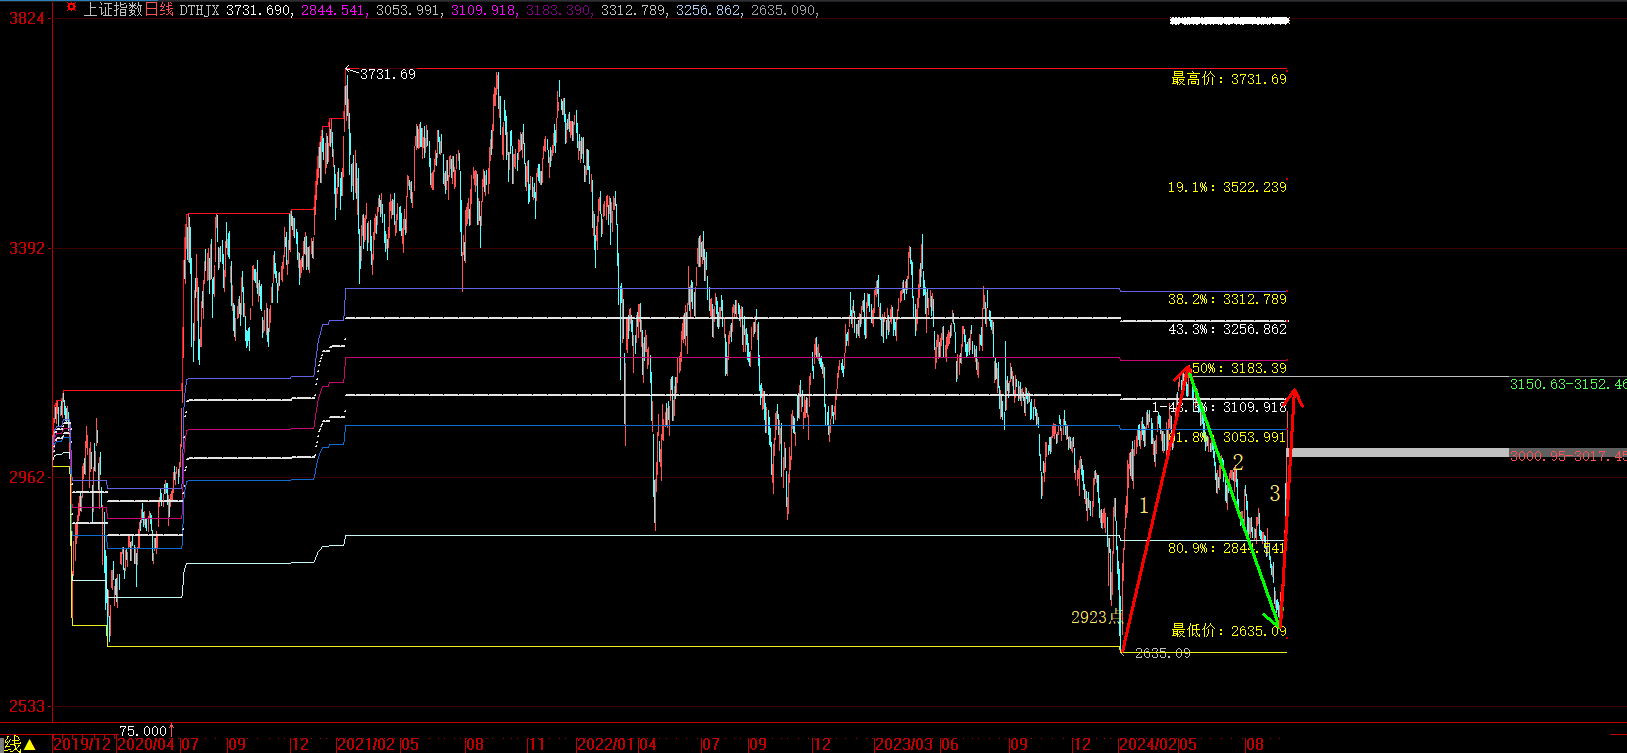Select the DTHJX indicator name
The width and height of the screenshot is (1627, 753).
[199, 10]
